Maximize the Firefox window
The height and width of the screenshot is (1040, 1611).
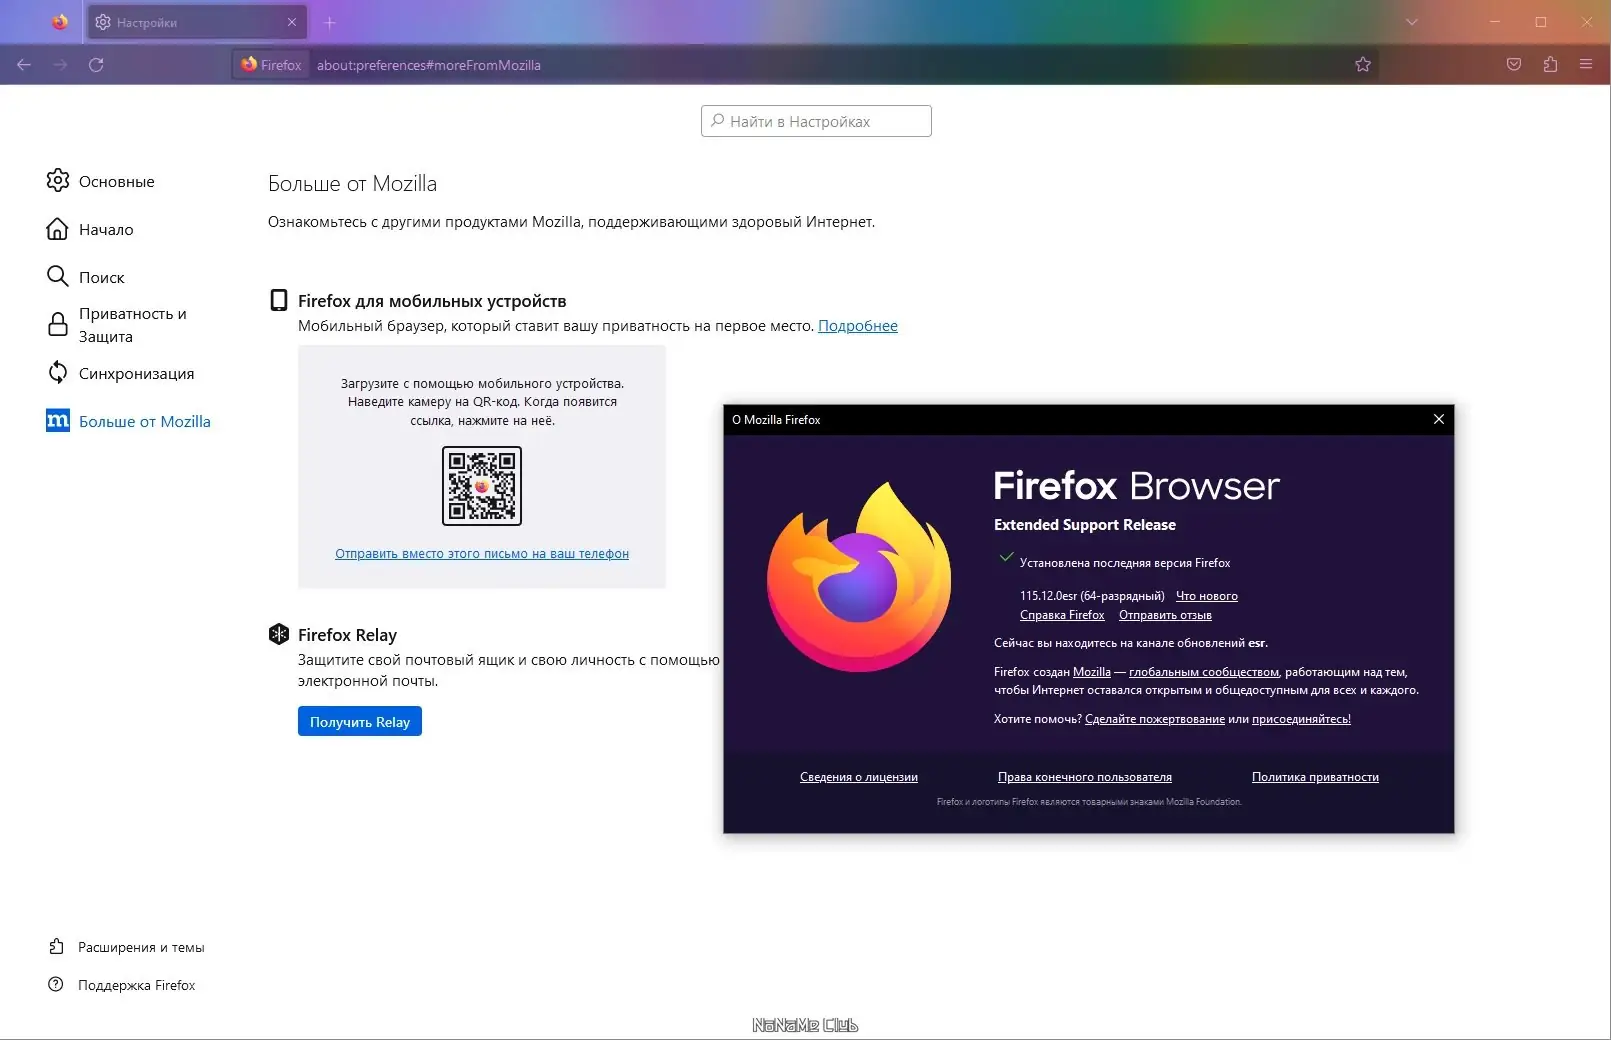coord(1541,22)
